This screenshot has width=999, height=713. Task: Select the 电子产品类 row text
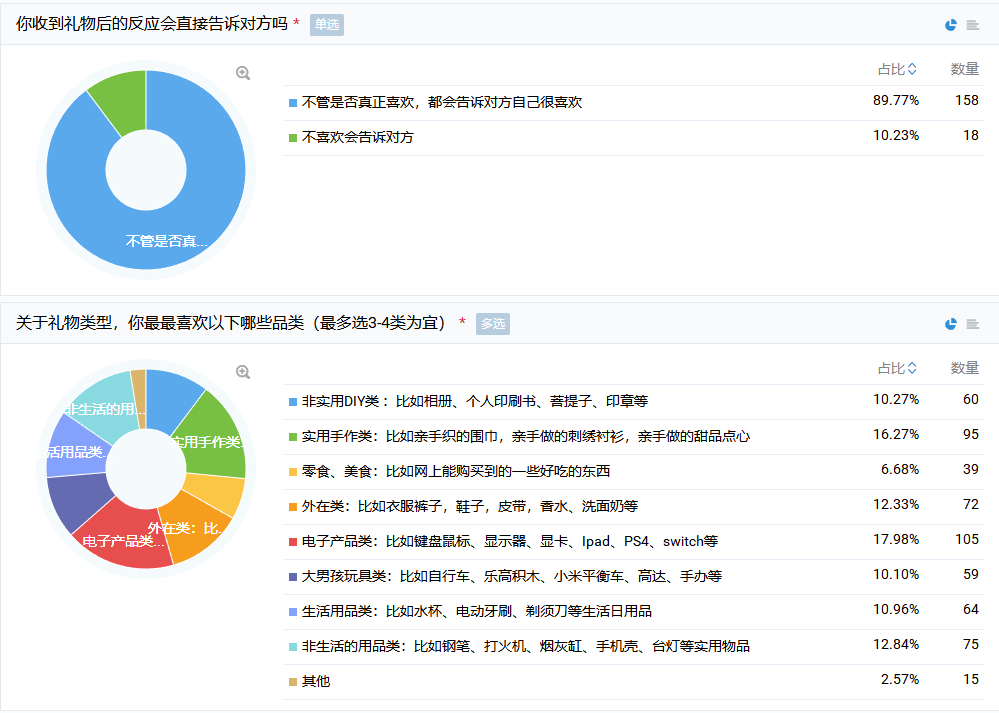[510, 541]
